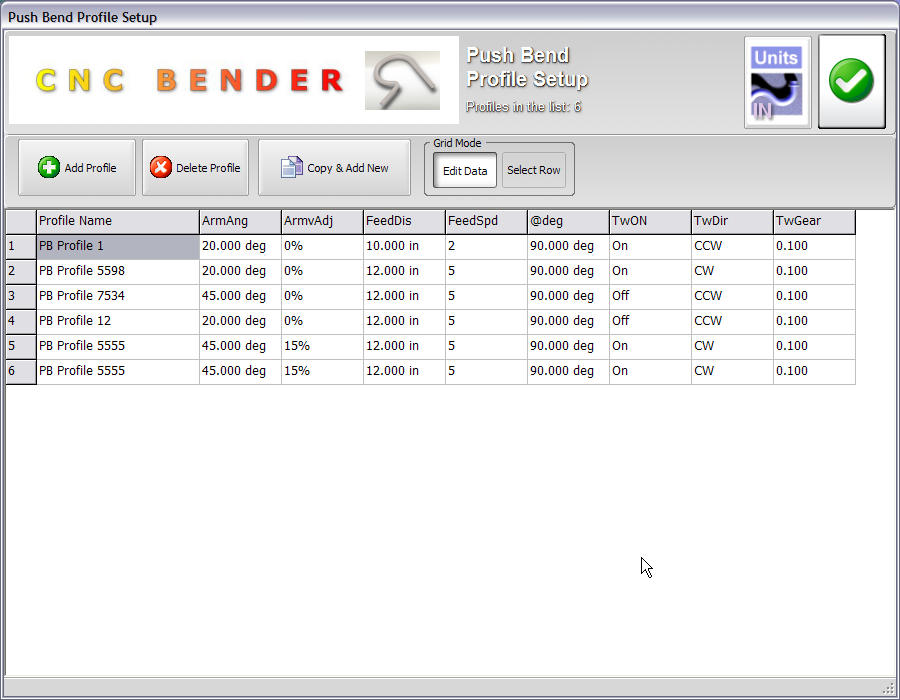
Task: Select row number 5 header
Action: click(x=20, y=346)
